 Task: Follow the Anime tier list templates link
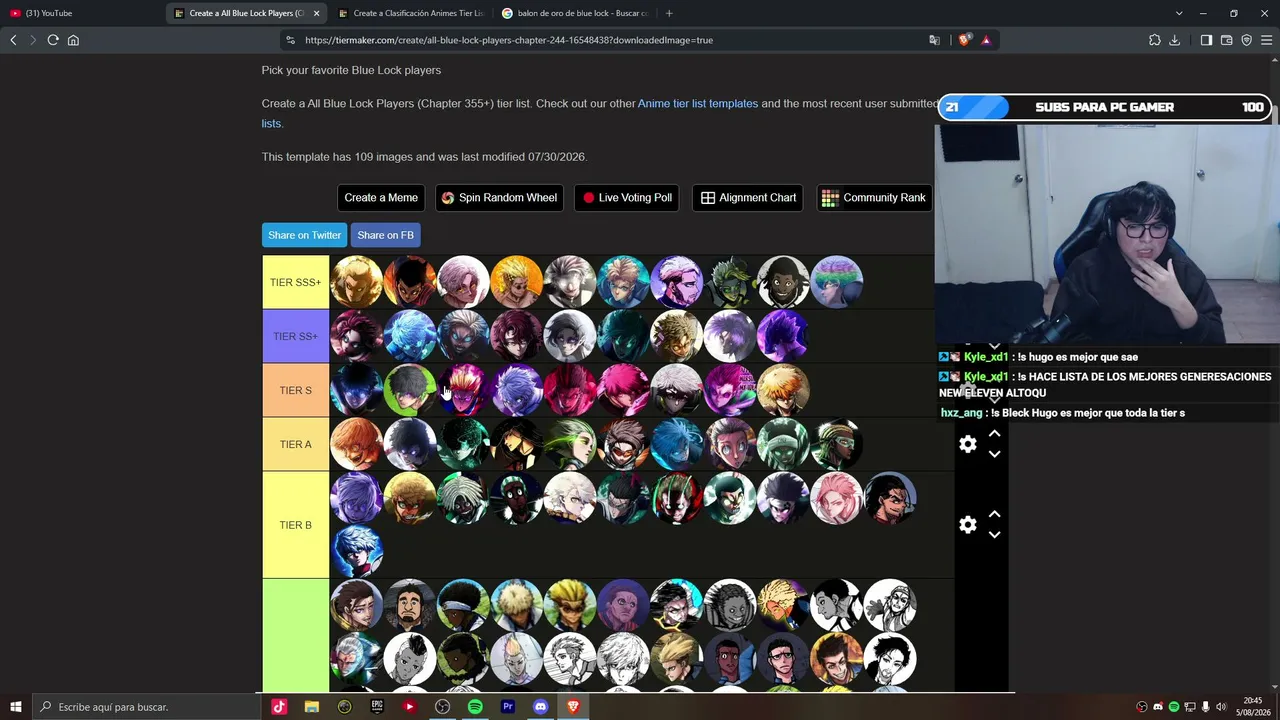point(698,104)
